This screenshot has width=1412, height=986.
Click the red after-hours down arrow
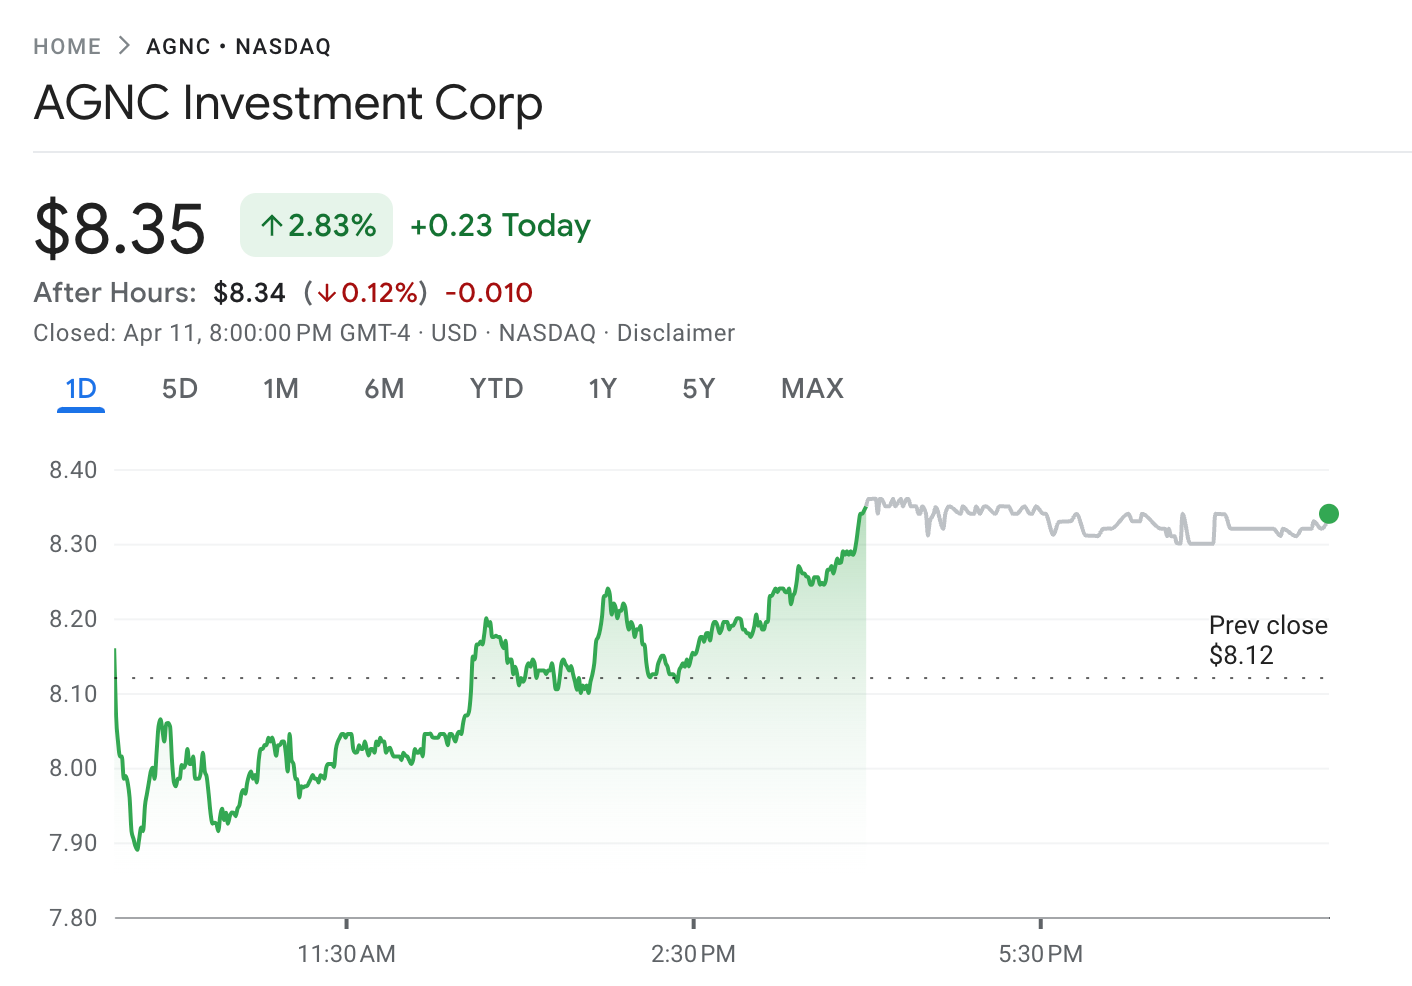[x=327, y=293]
